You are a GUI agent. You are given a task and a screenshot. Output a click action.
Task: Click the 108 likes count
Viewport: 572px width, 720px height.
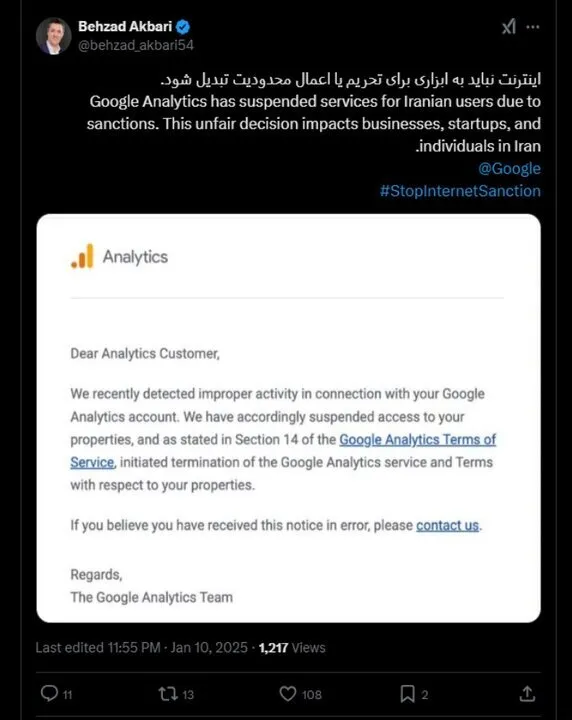point(312,694)
